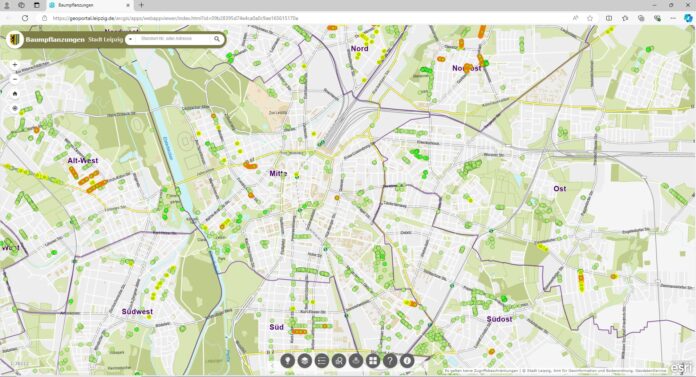Click the Leipzig city crest logo

tap(15, 40)
